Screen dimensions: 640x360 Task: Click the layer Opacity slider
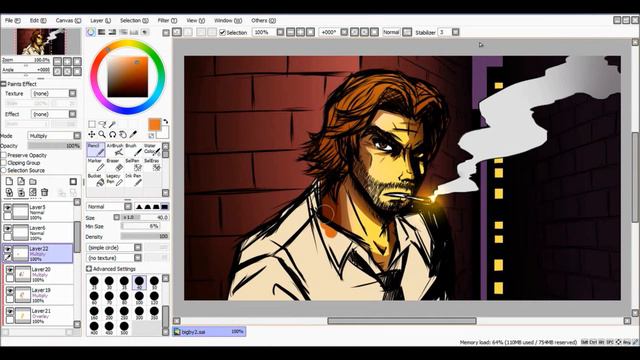click(54, 146)
